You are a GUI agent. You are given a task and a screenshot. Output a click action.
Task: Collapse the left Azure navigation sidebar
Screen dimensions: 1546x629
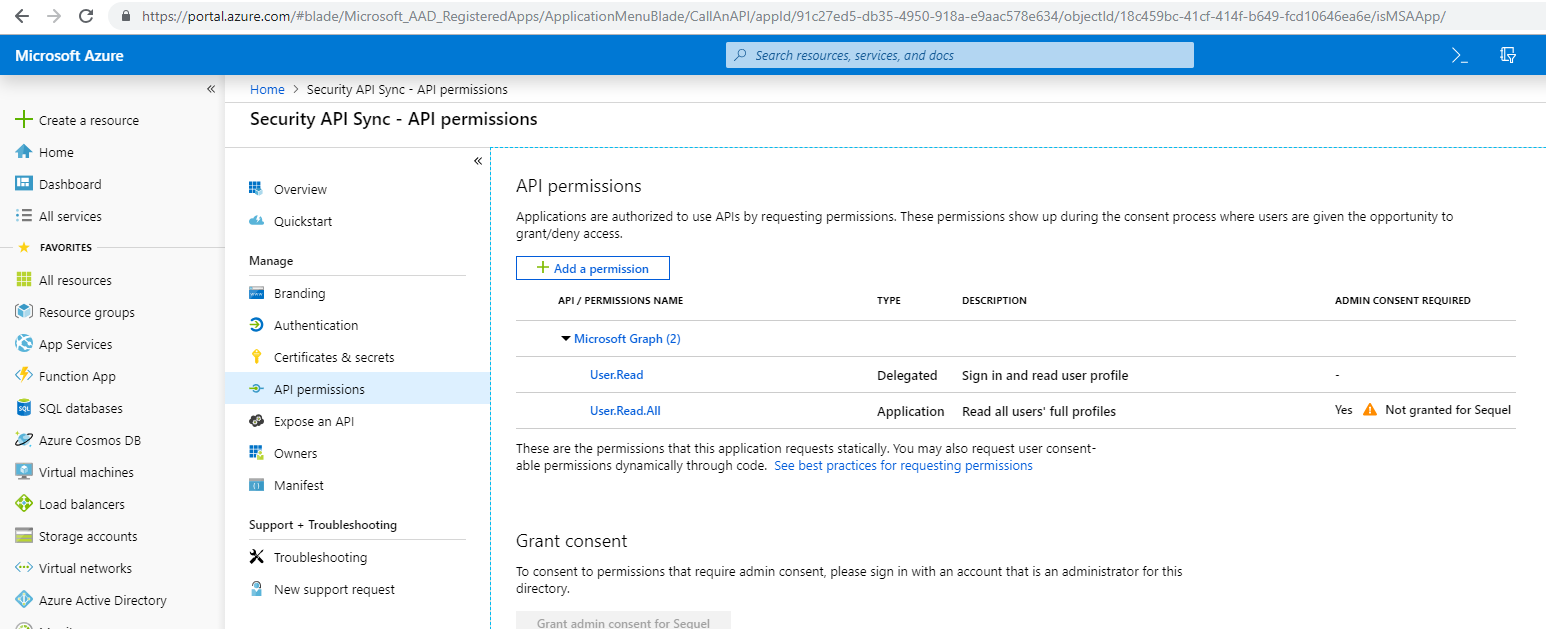(x=211, y=89)
